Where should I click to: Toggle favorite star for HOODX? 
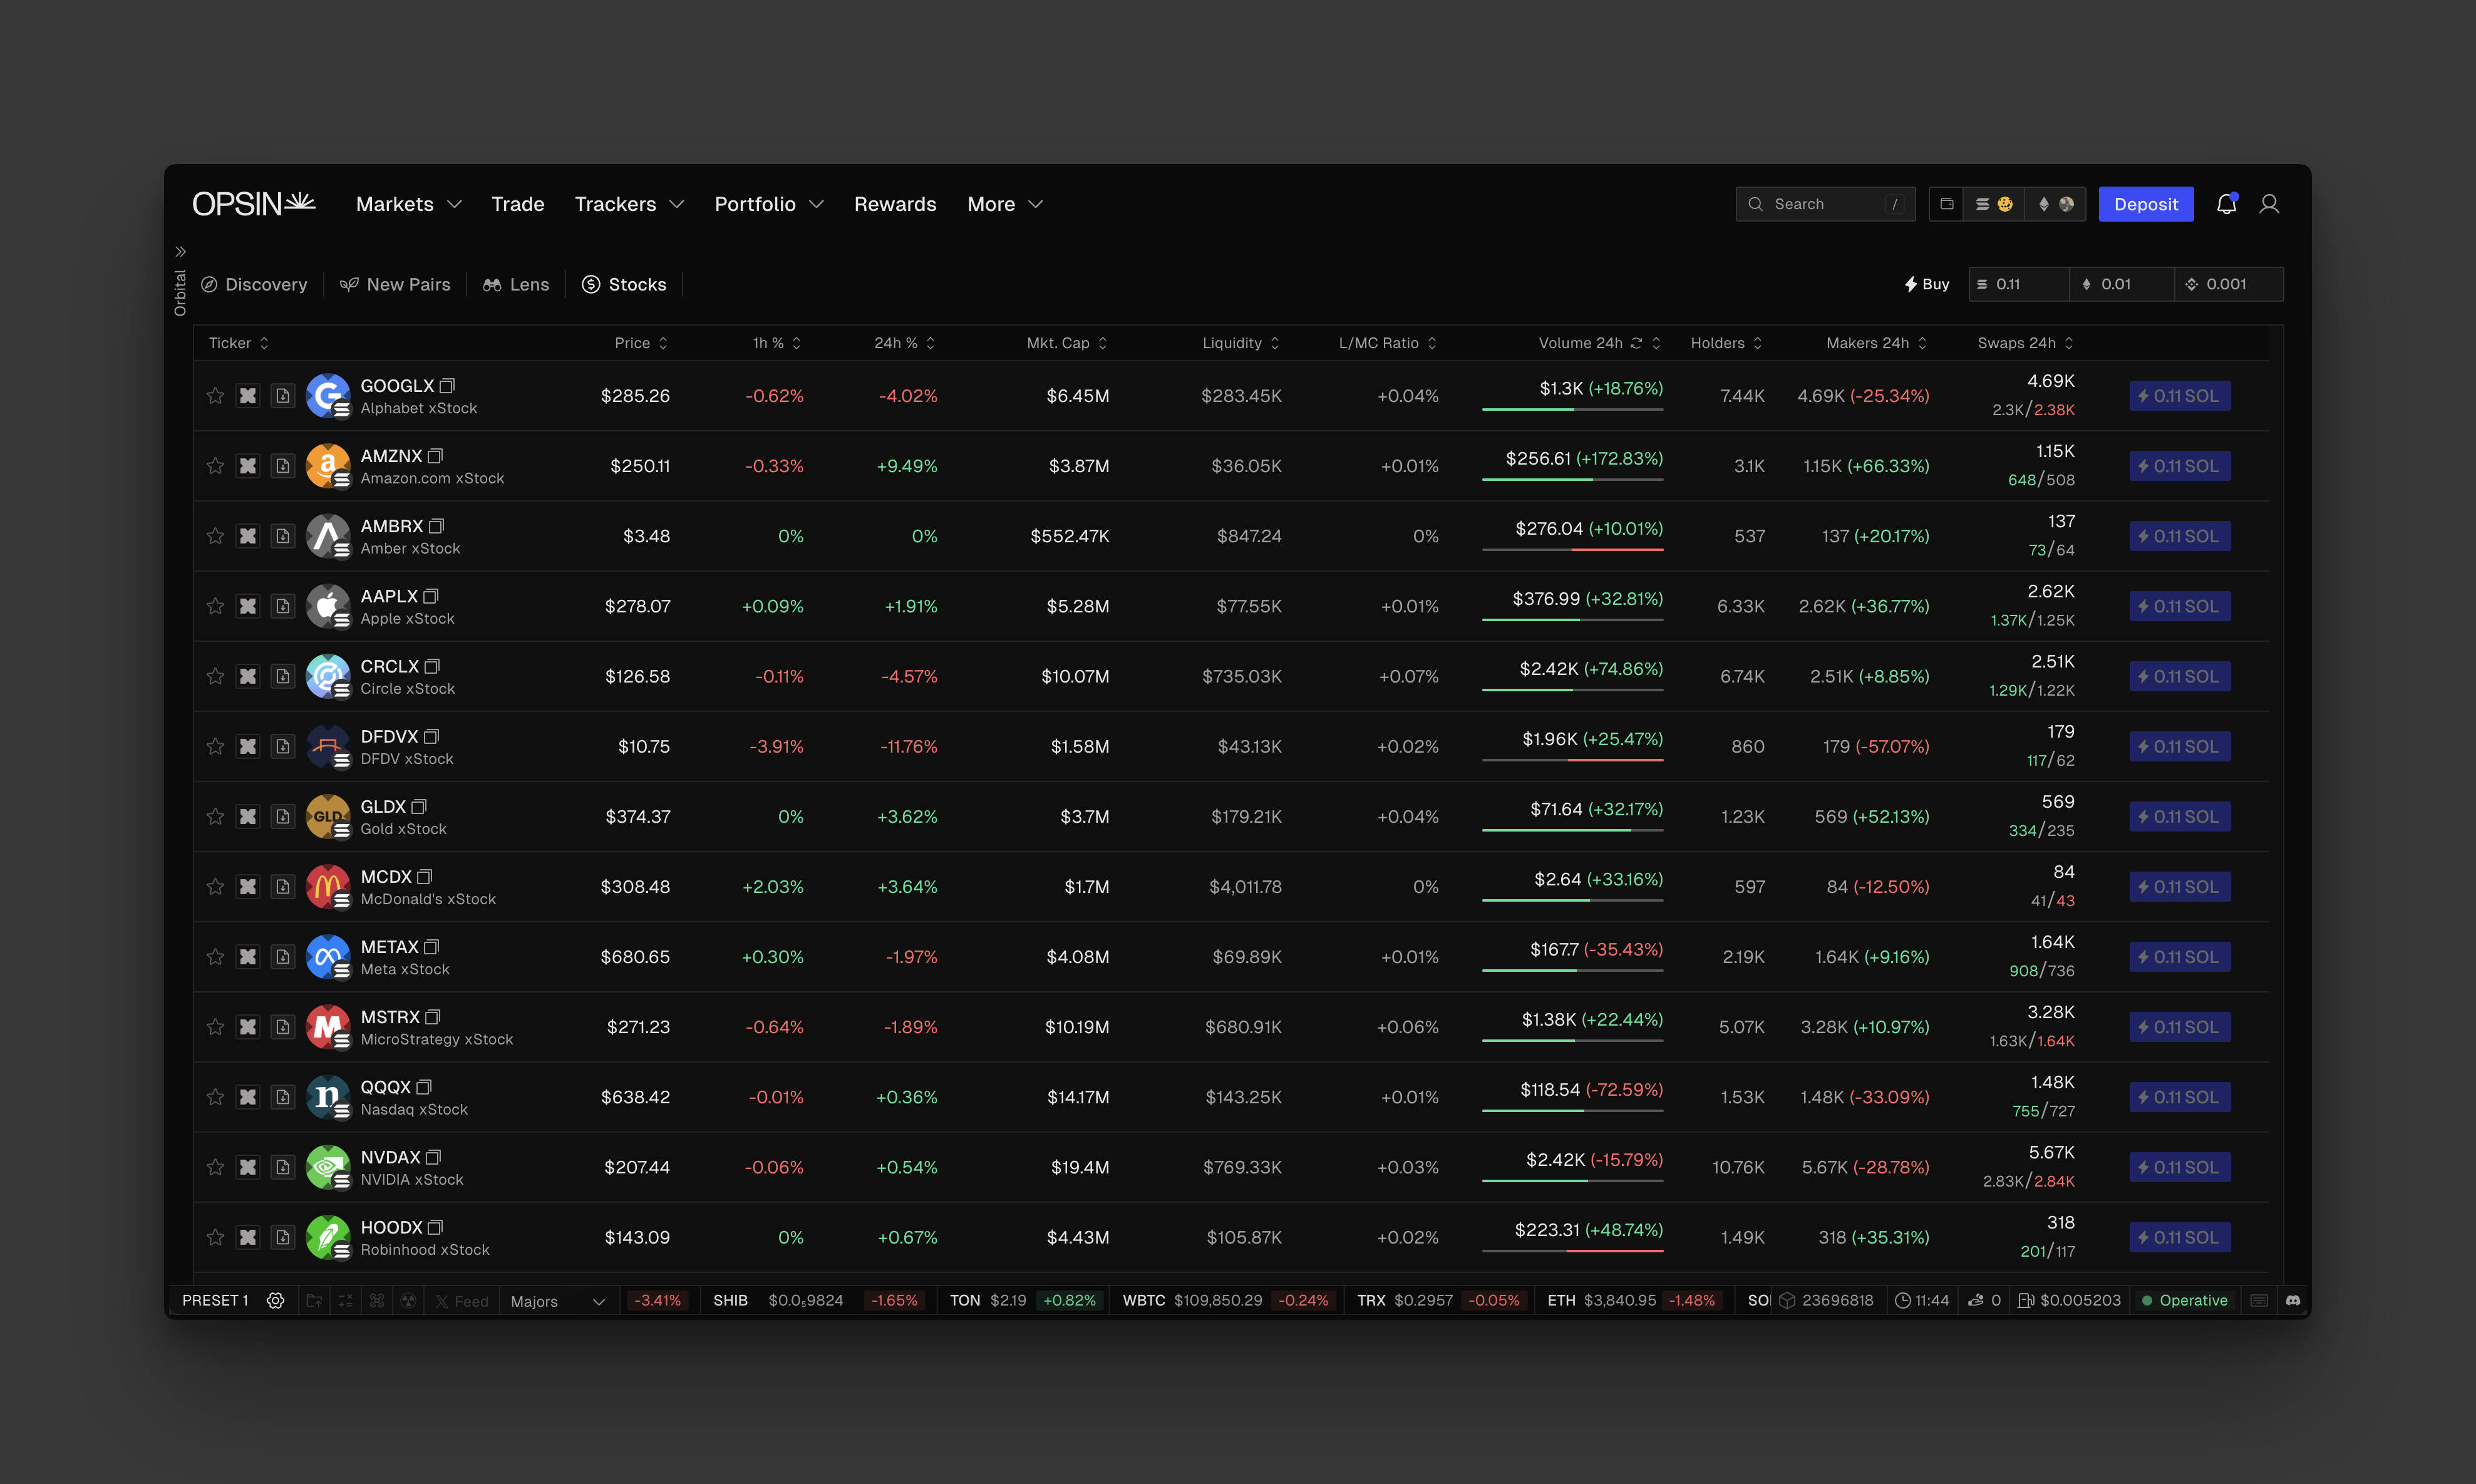[215, 1237]
